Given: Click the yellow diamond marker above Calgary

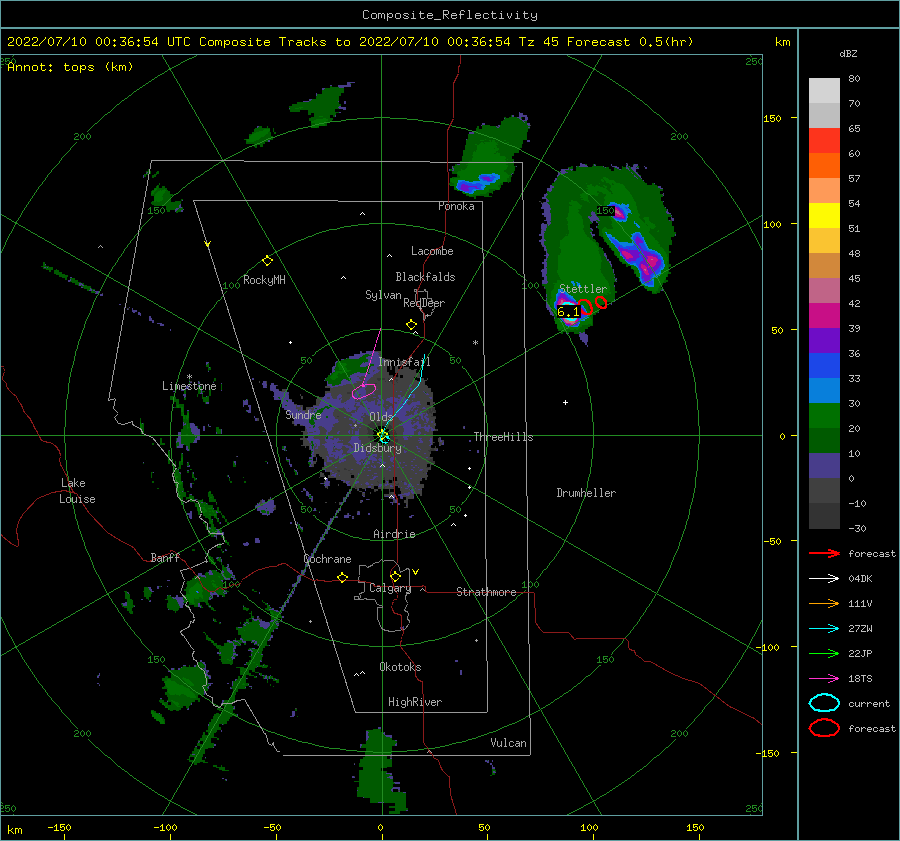Looking at the screenshot, I should coord(395,576).
